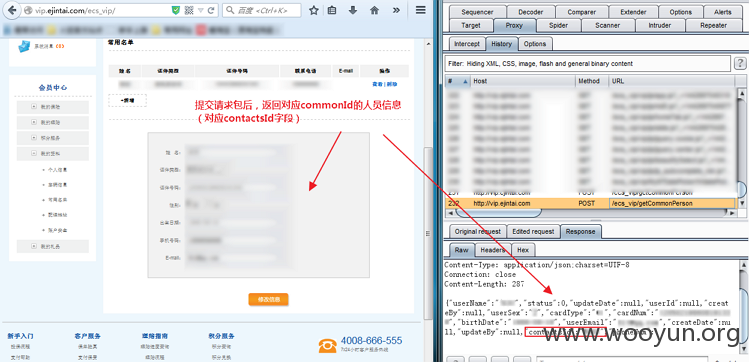Expand the first member center menu item
Image resolution: width=749 pixels, height=362 pixels.
34,106
